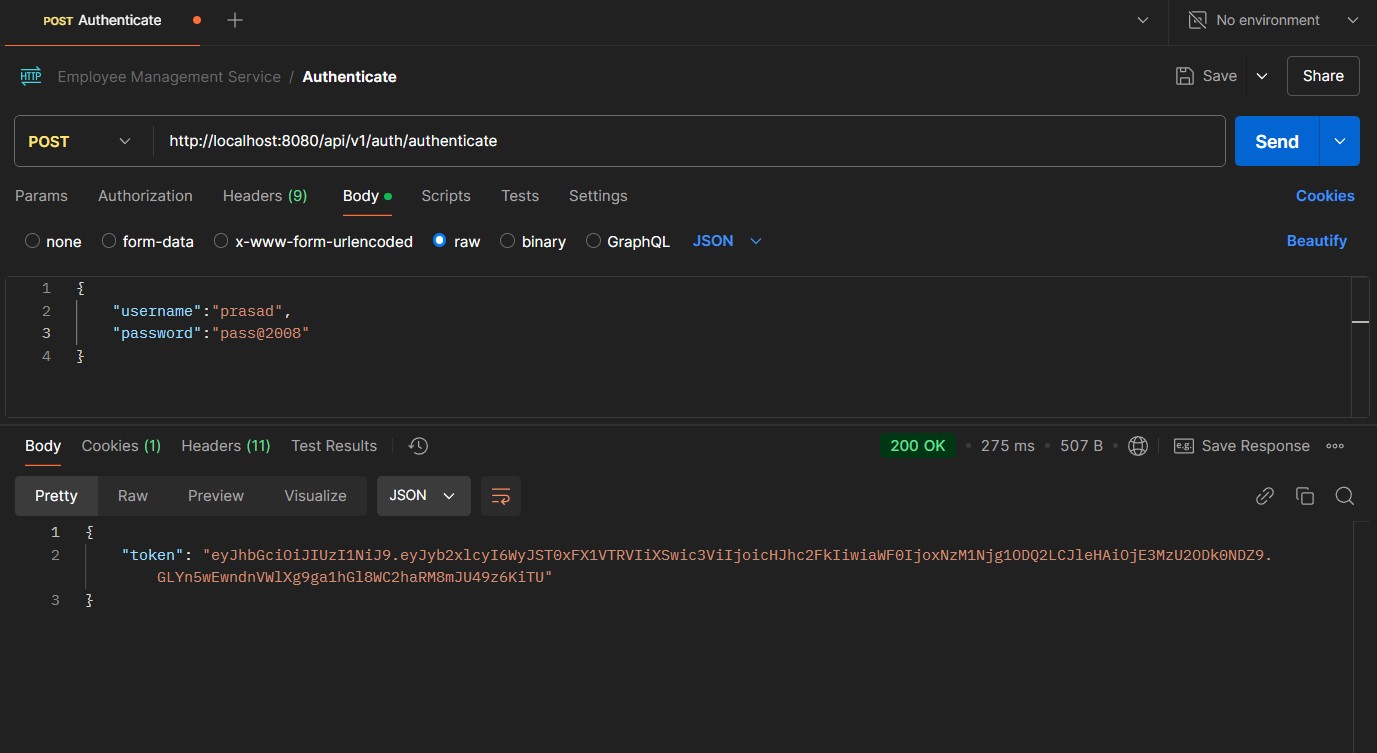This screenshot has height=753, width=1377.
Task: Expand the Send button options arrow
Action: (x=1340, y=141)
